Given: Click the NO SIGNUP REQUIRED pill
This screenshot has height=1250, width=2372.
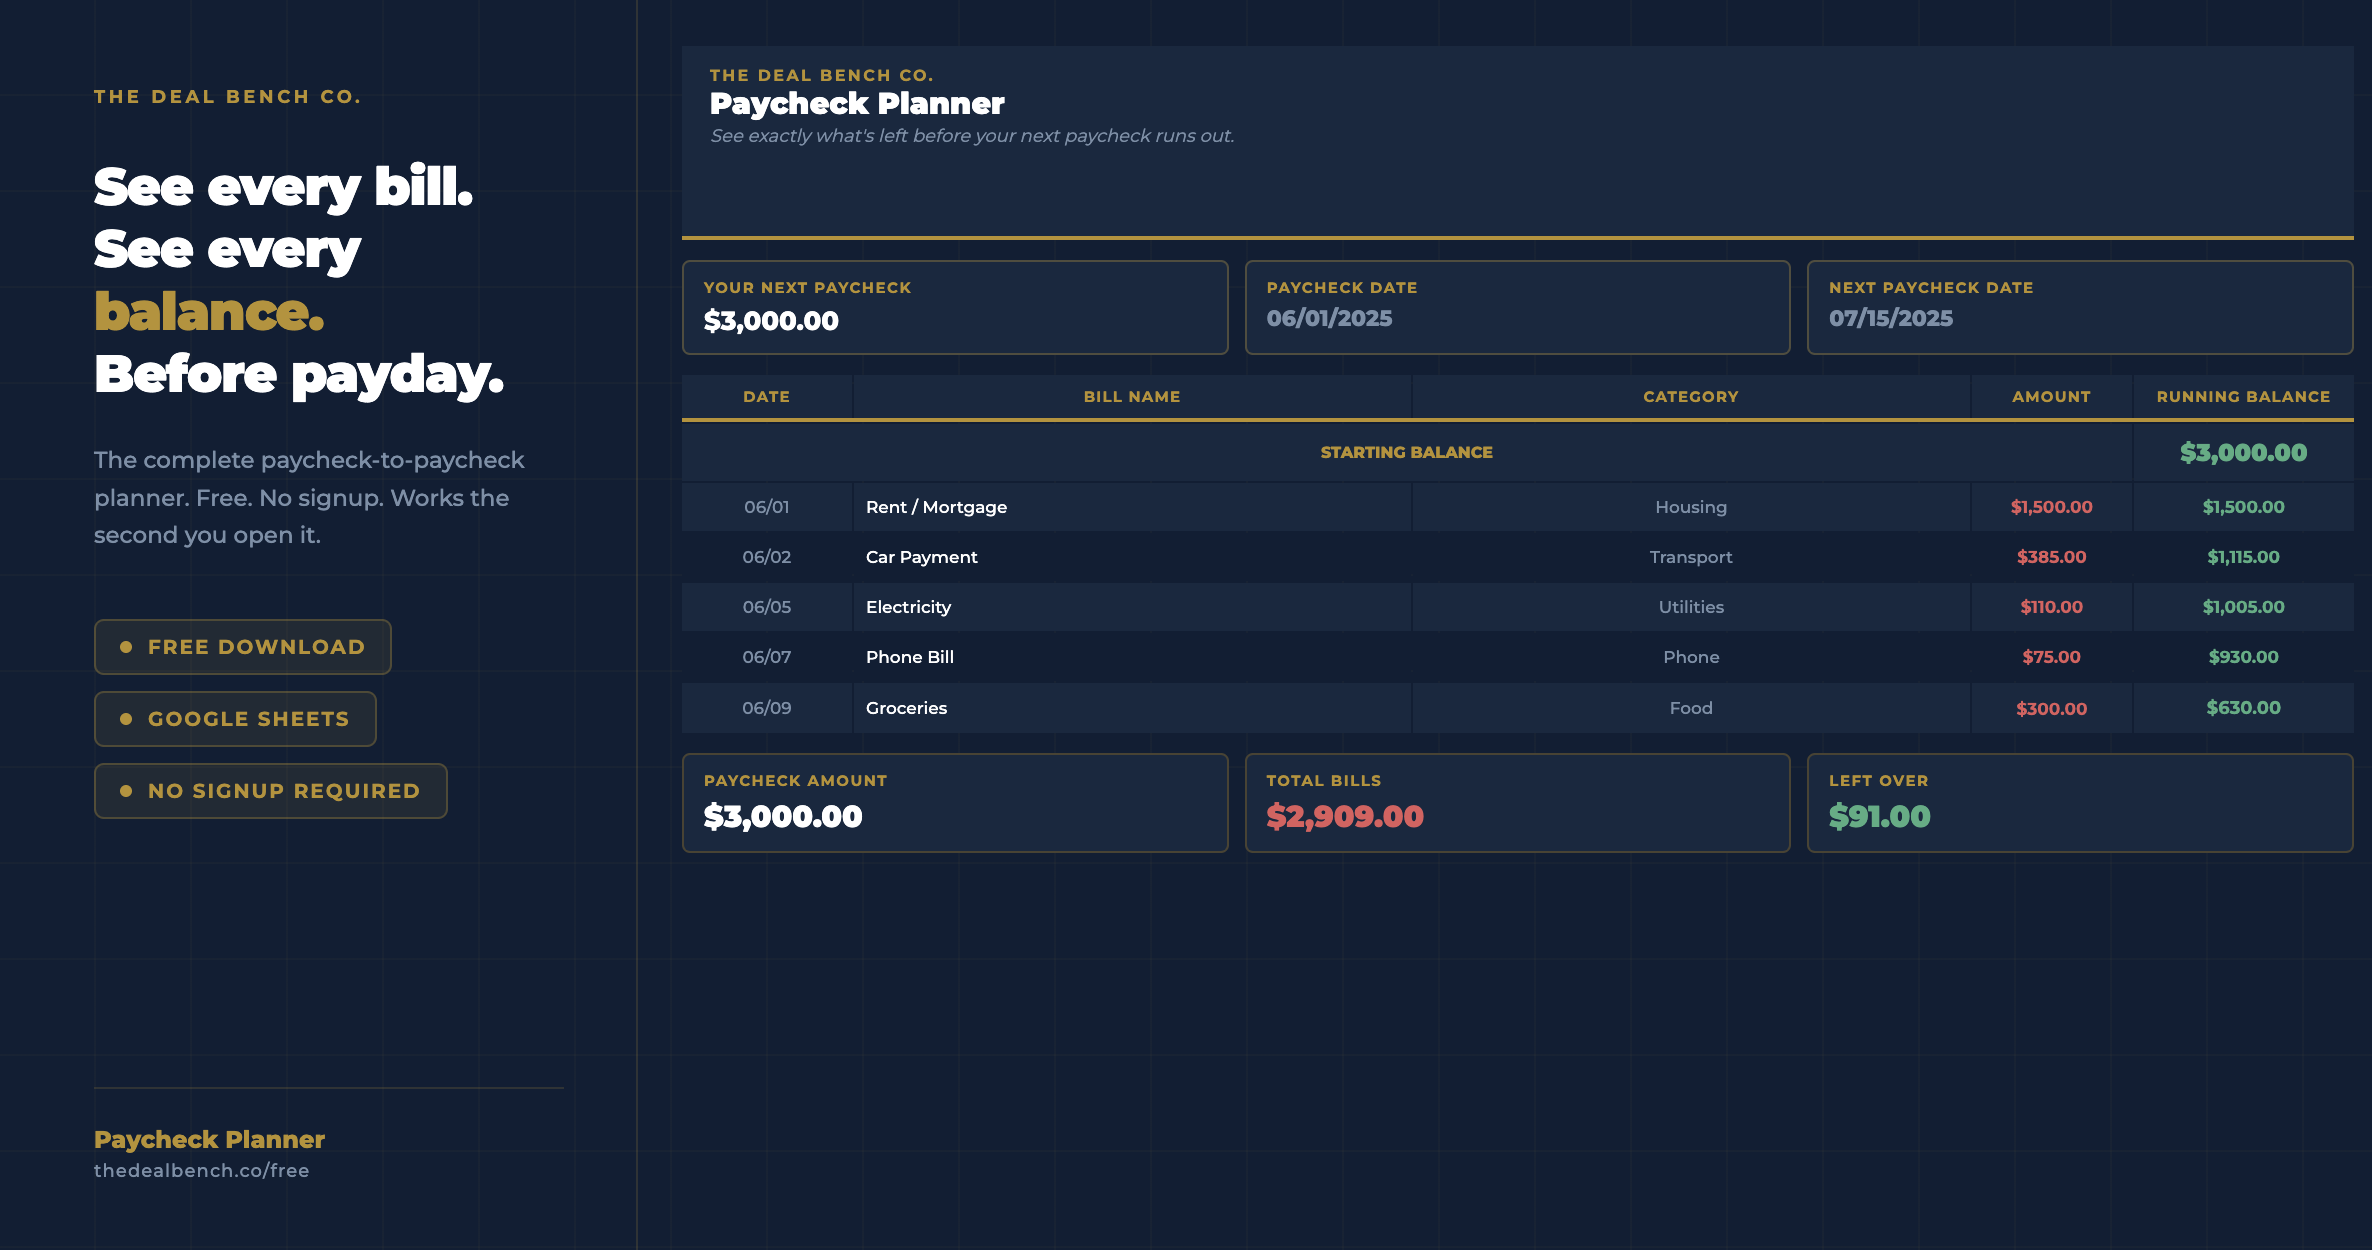Looking at the screenshot, I should (x=270, y=791).
